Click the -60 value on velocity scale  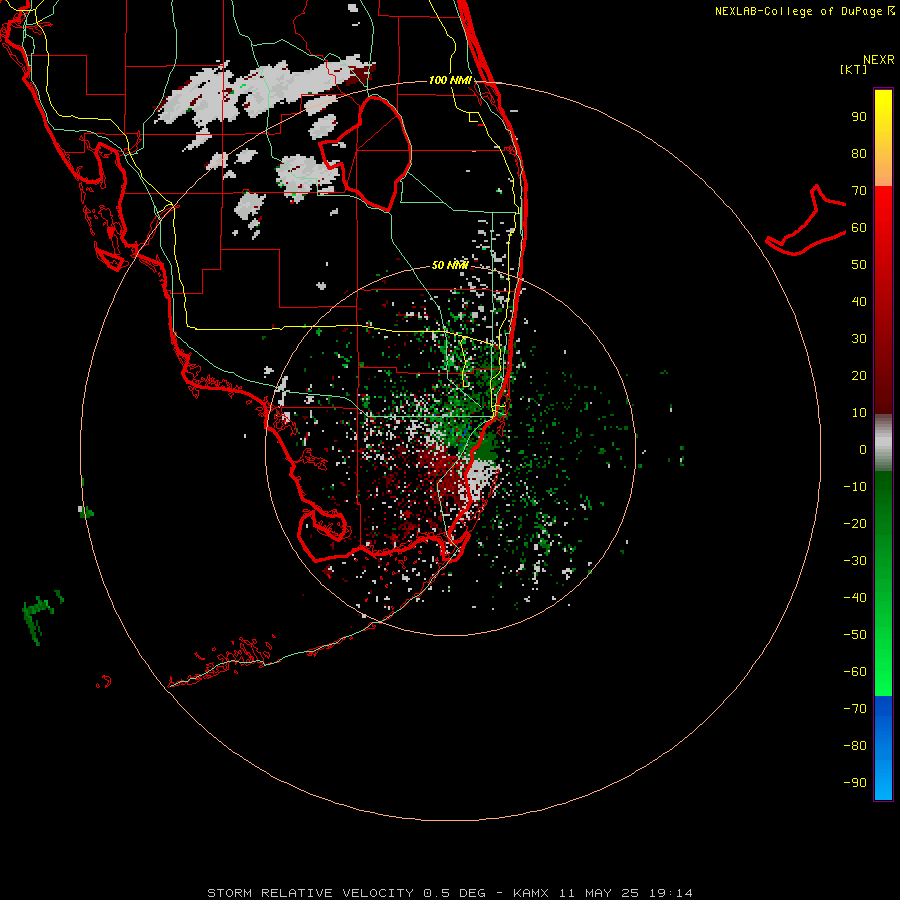855,672
